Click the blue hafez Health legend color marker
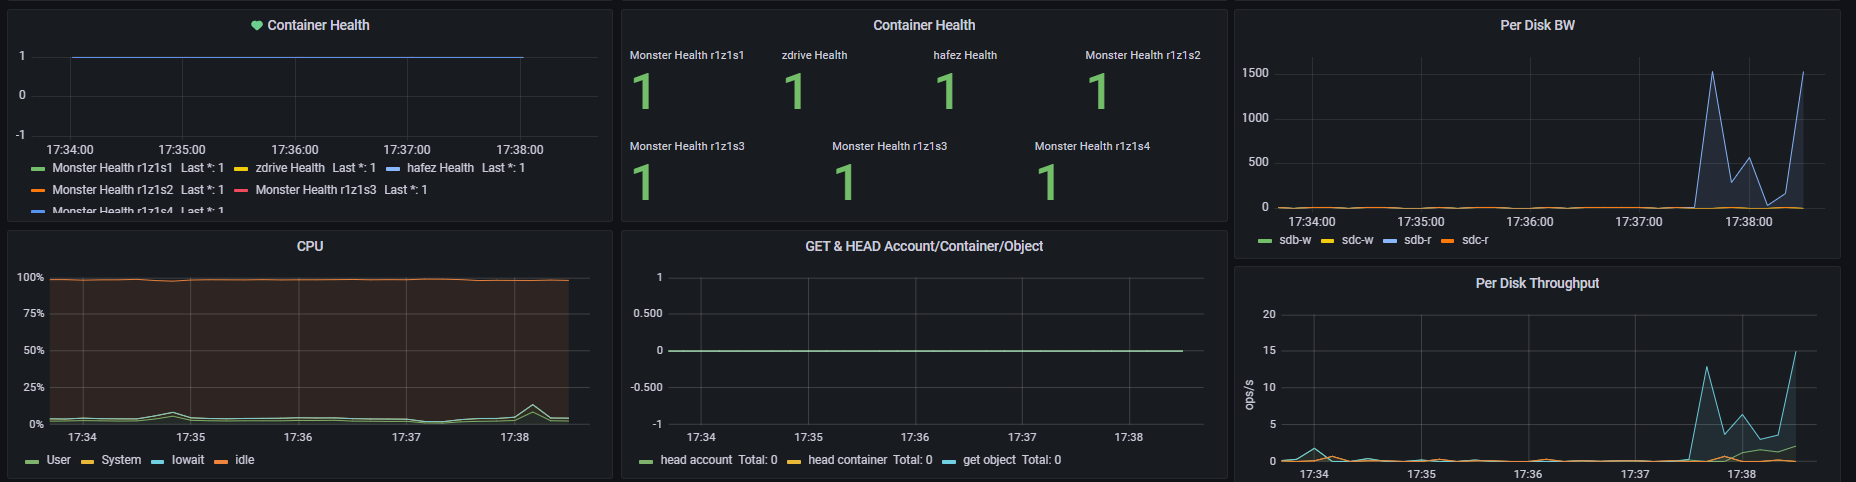 [393, 169]
